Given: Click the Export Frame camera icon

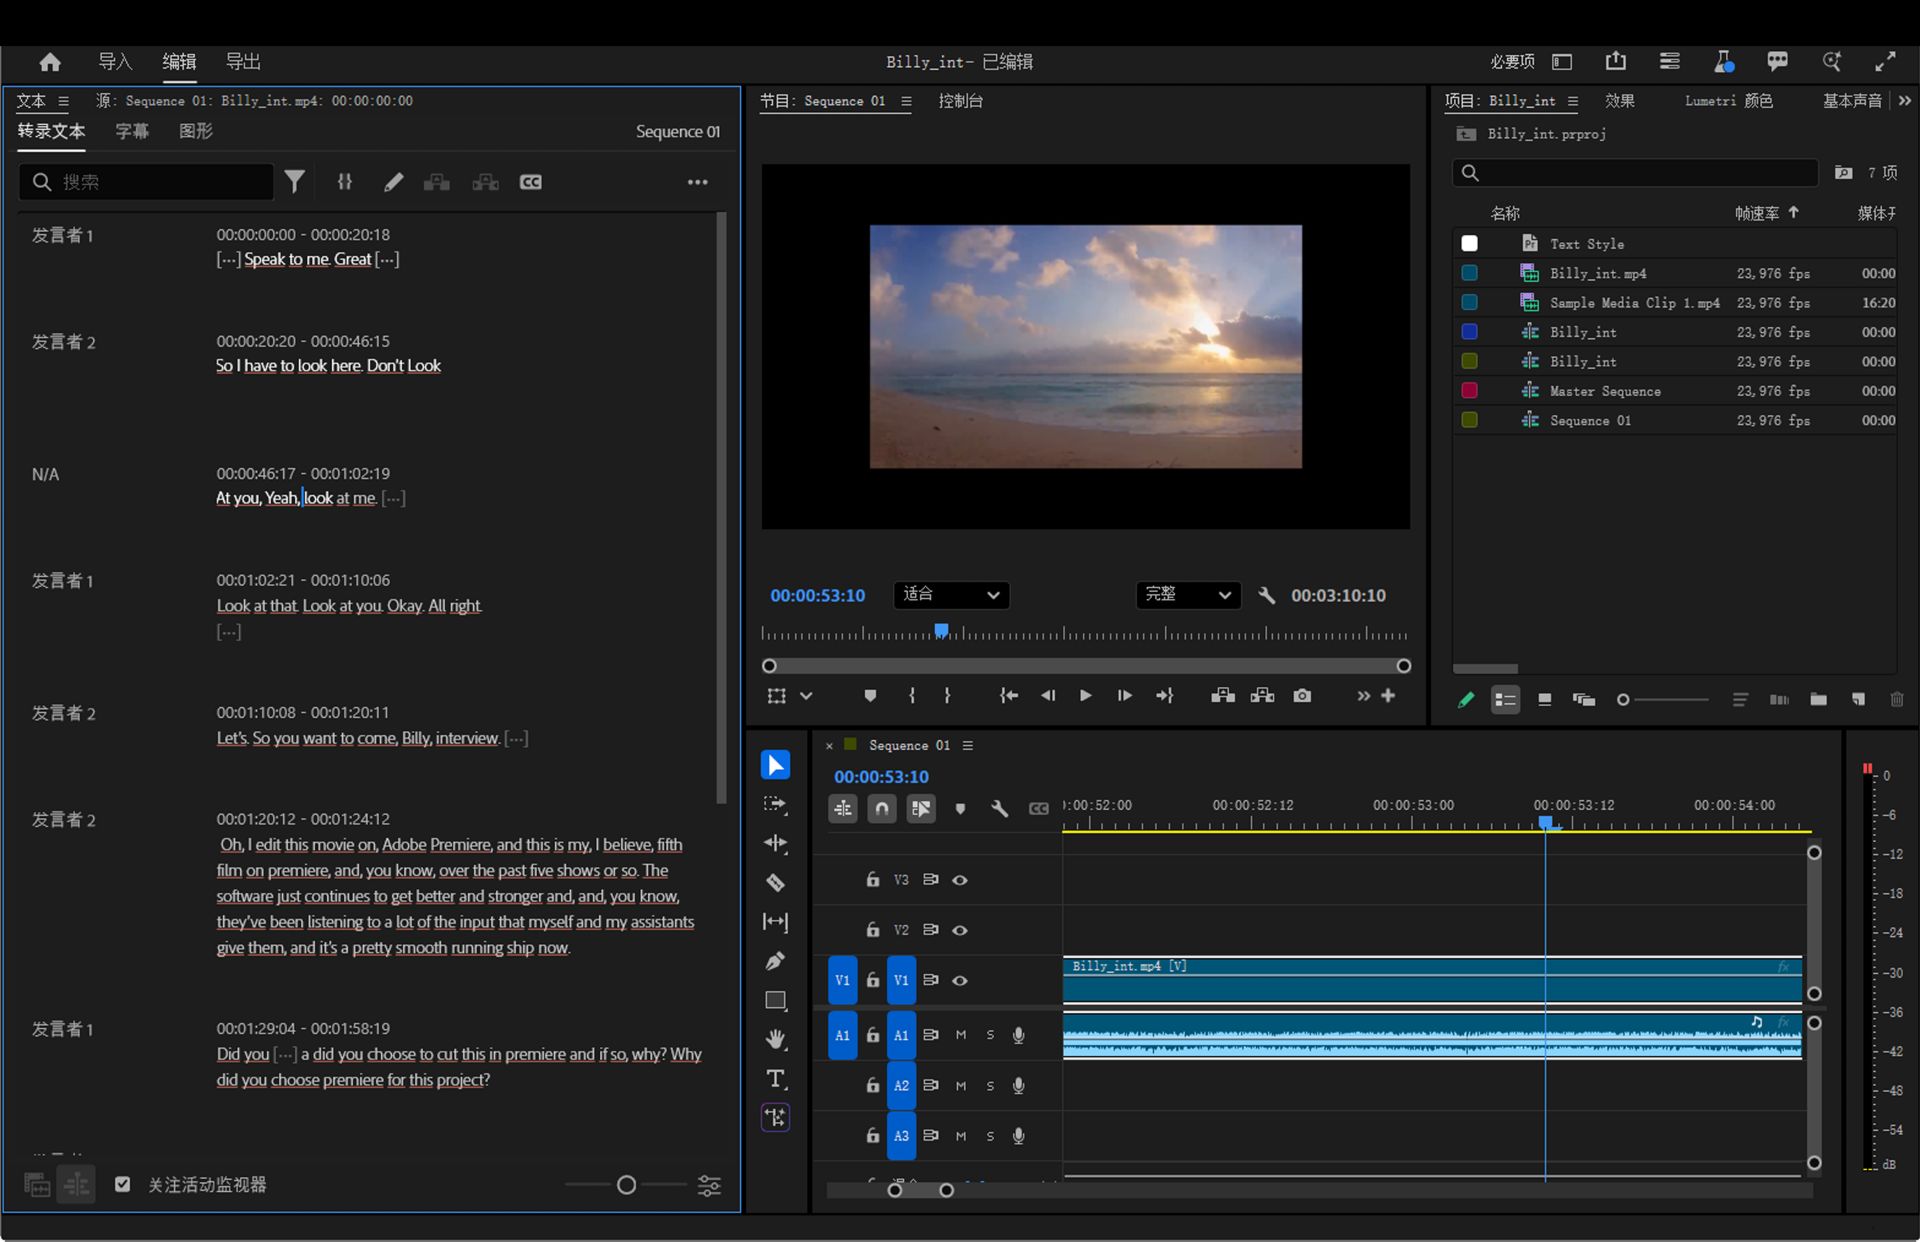Looking at the screenshot, I should (x=1302, y=696).
